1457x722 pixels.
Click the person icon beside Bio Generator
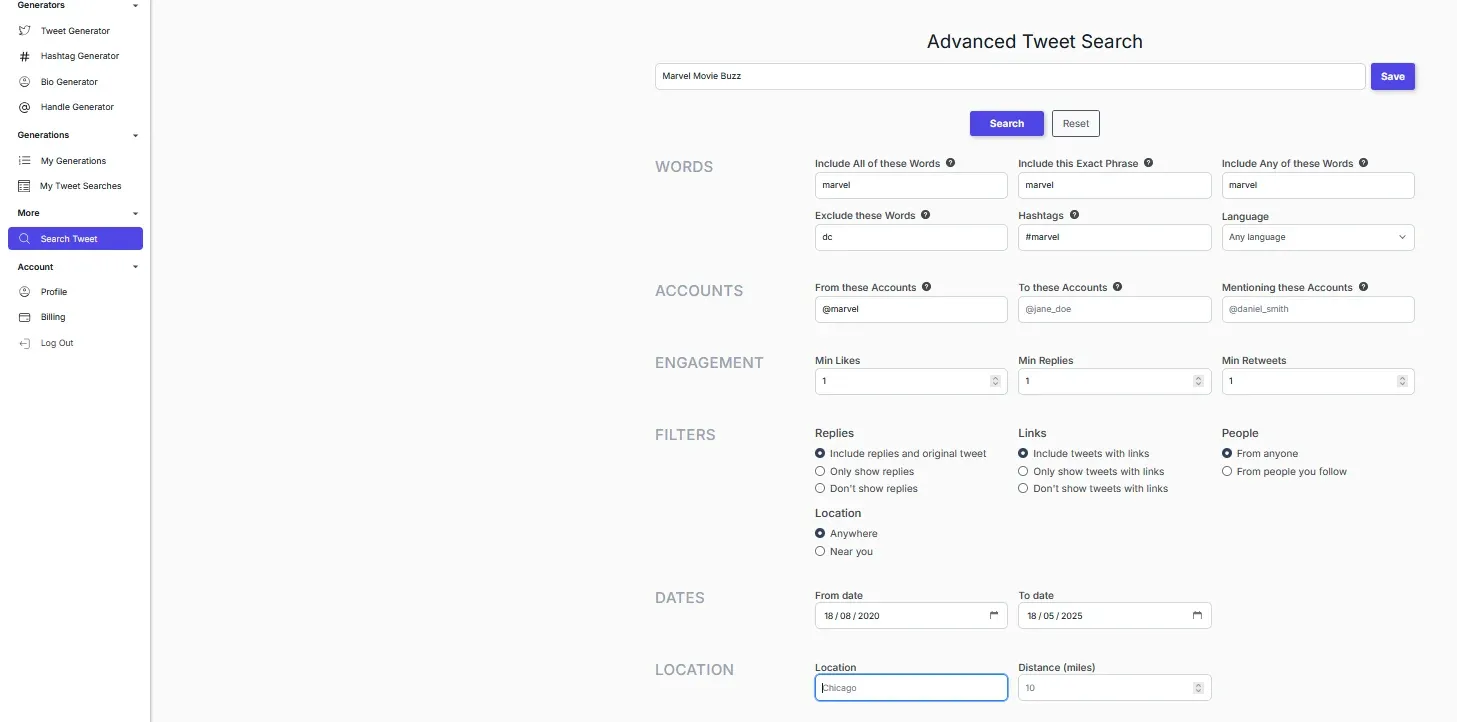coord(25,82)
